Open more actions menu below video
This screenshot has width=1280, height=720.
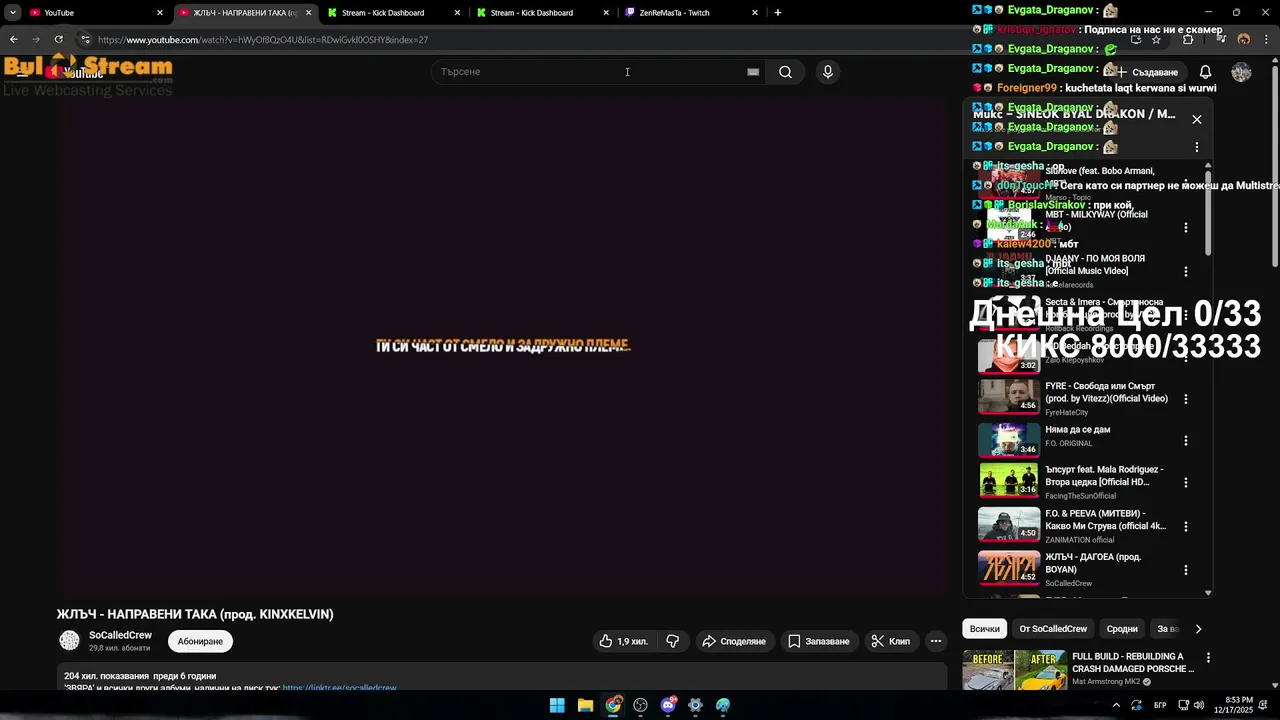click(936, 641)
